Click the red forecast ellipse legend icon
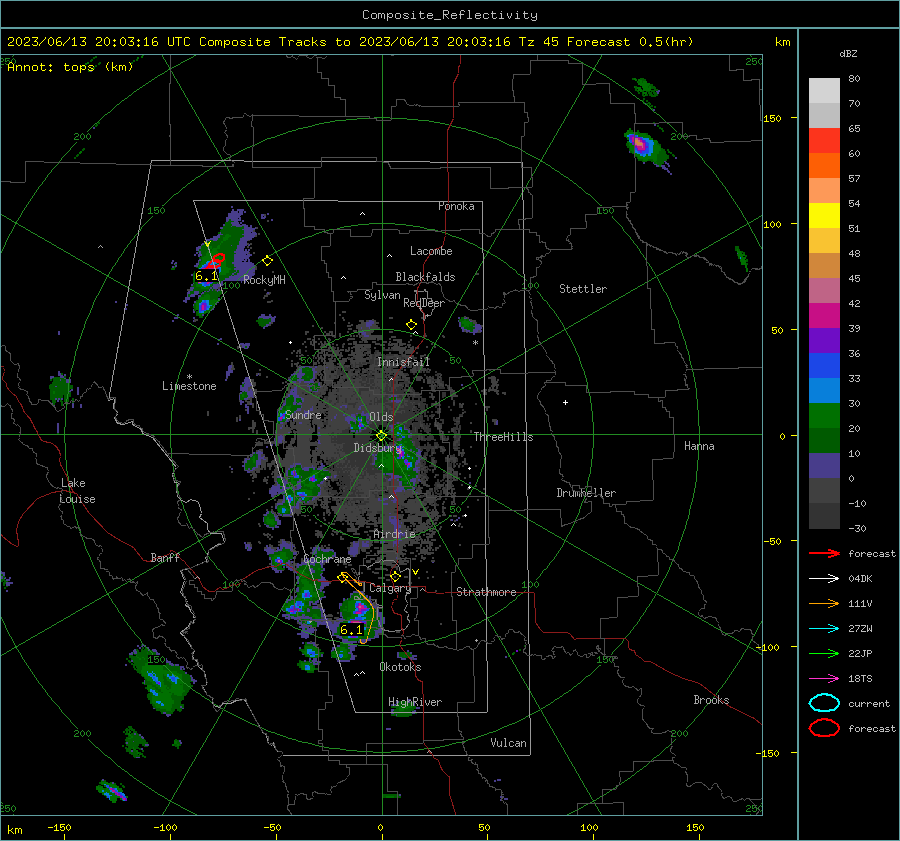The height and width of the screenshot is (841, 900). coord(824,728)
